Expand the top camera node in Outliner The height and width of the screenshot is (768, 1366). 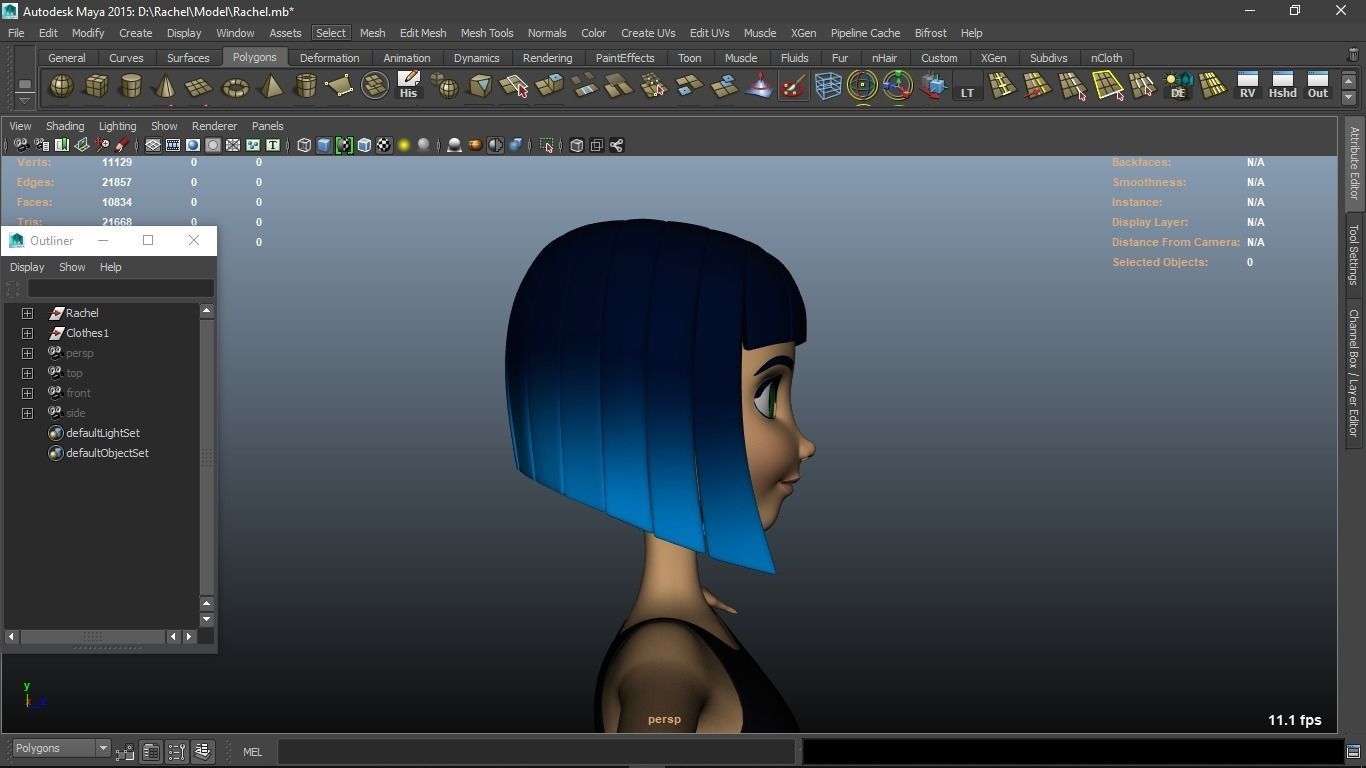coord(28,373)
